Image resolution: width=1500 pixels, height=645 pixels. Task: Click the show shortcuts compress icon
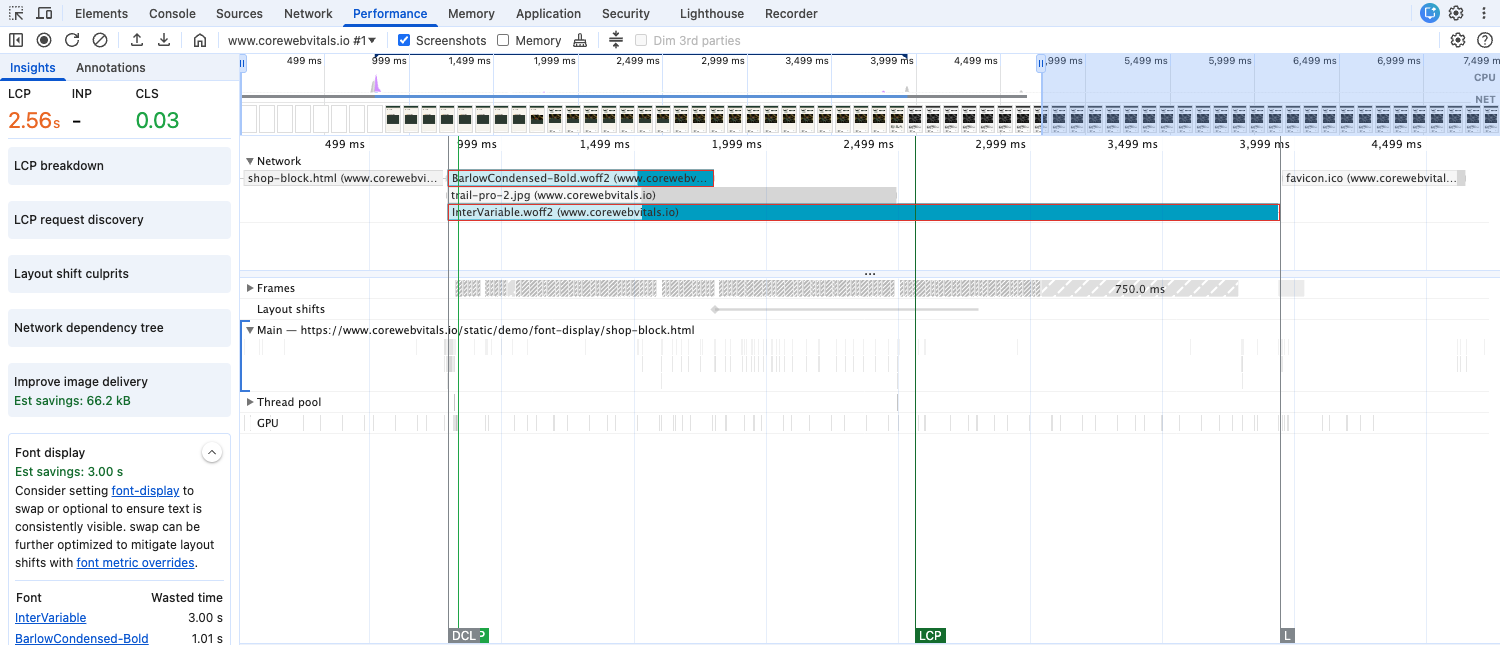(615, 40)
